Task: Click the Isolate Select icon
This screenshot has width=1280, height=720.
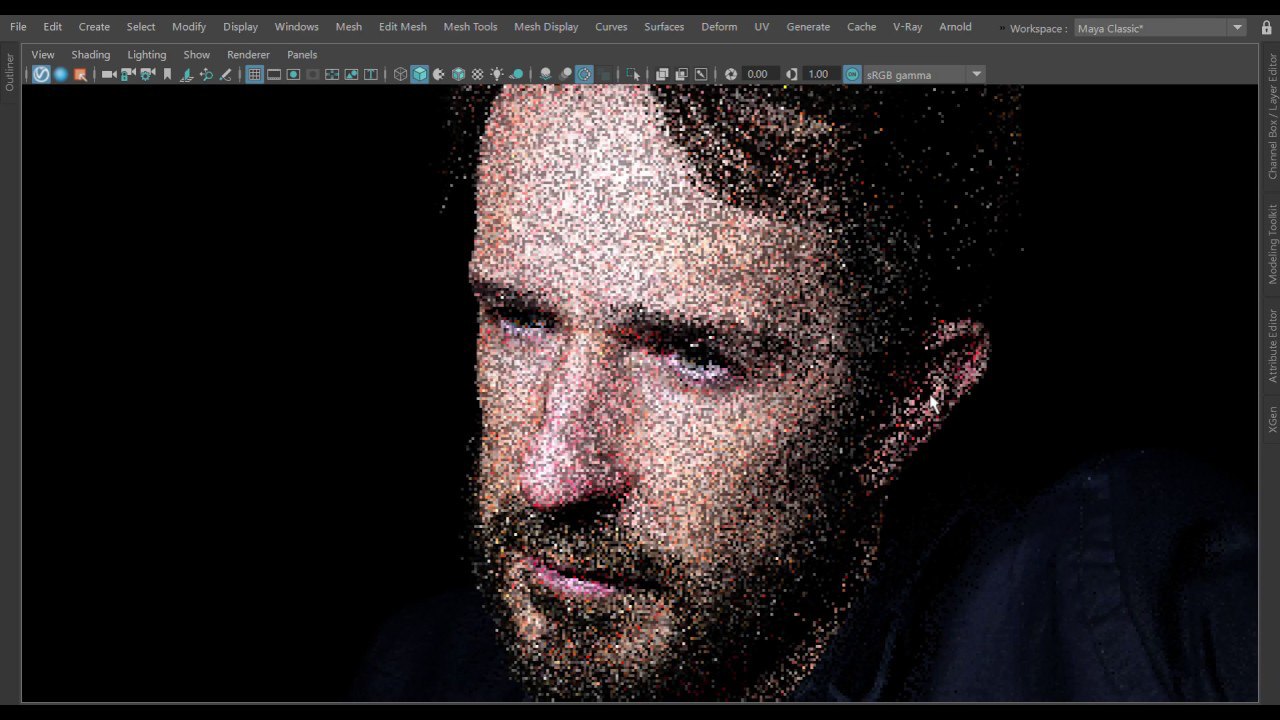Action: coord(633,74)
